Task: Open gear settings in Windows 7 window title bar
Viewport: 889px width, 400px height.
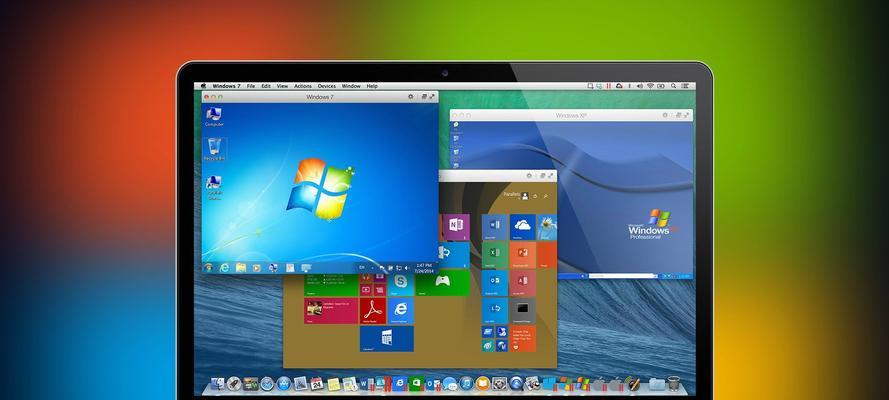Action: pyautogui.click(x=411, y=97)
